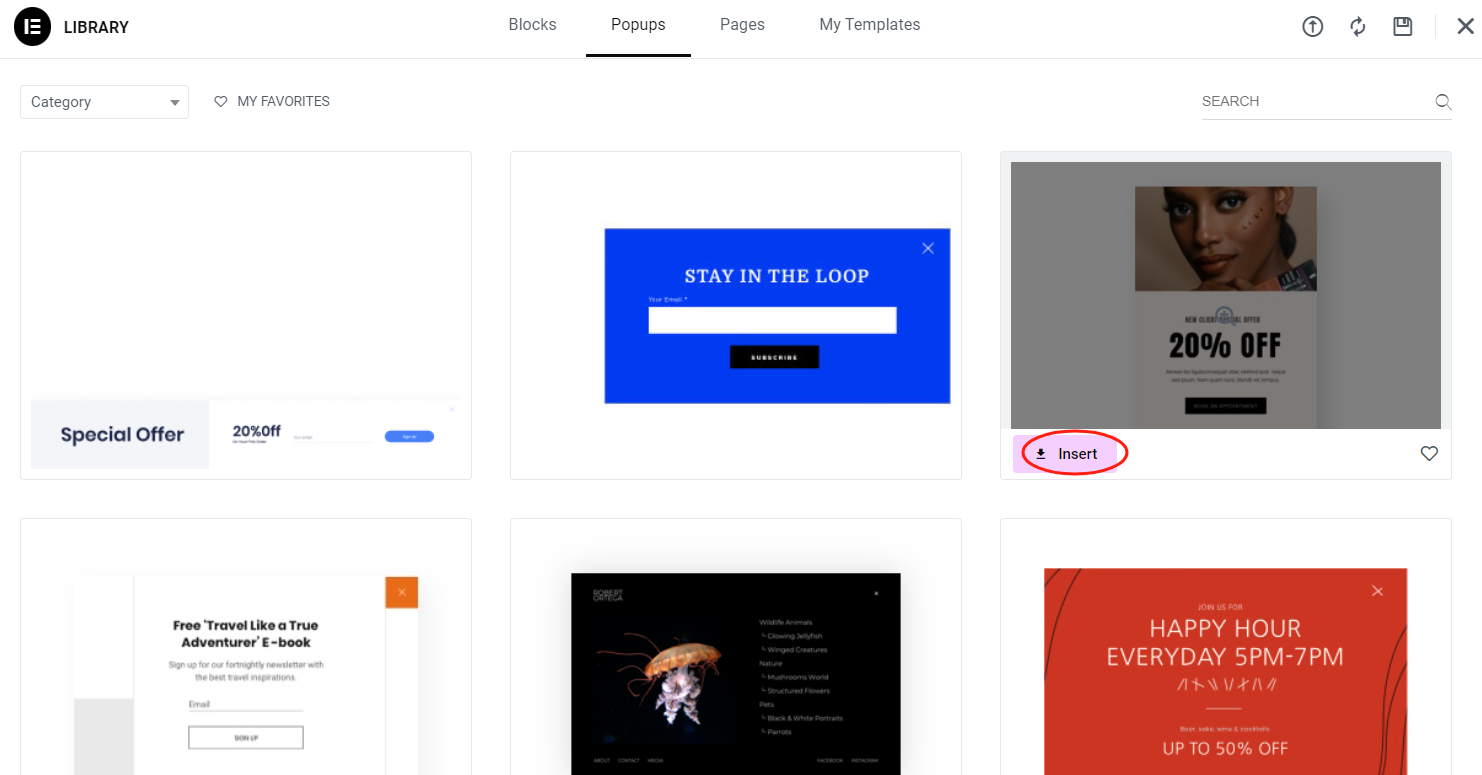The height and width of the screenshot is (775, 1482).
Task: Select the Happy Hour red popup
Action: click(x=1225, y=660)
